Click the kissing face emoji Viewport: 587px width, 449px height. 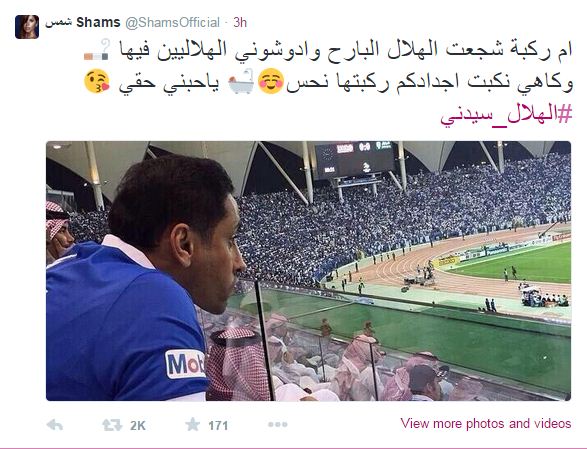[97, 81]
